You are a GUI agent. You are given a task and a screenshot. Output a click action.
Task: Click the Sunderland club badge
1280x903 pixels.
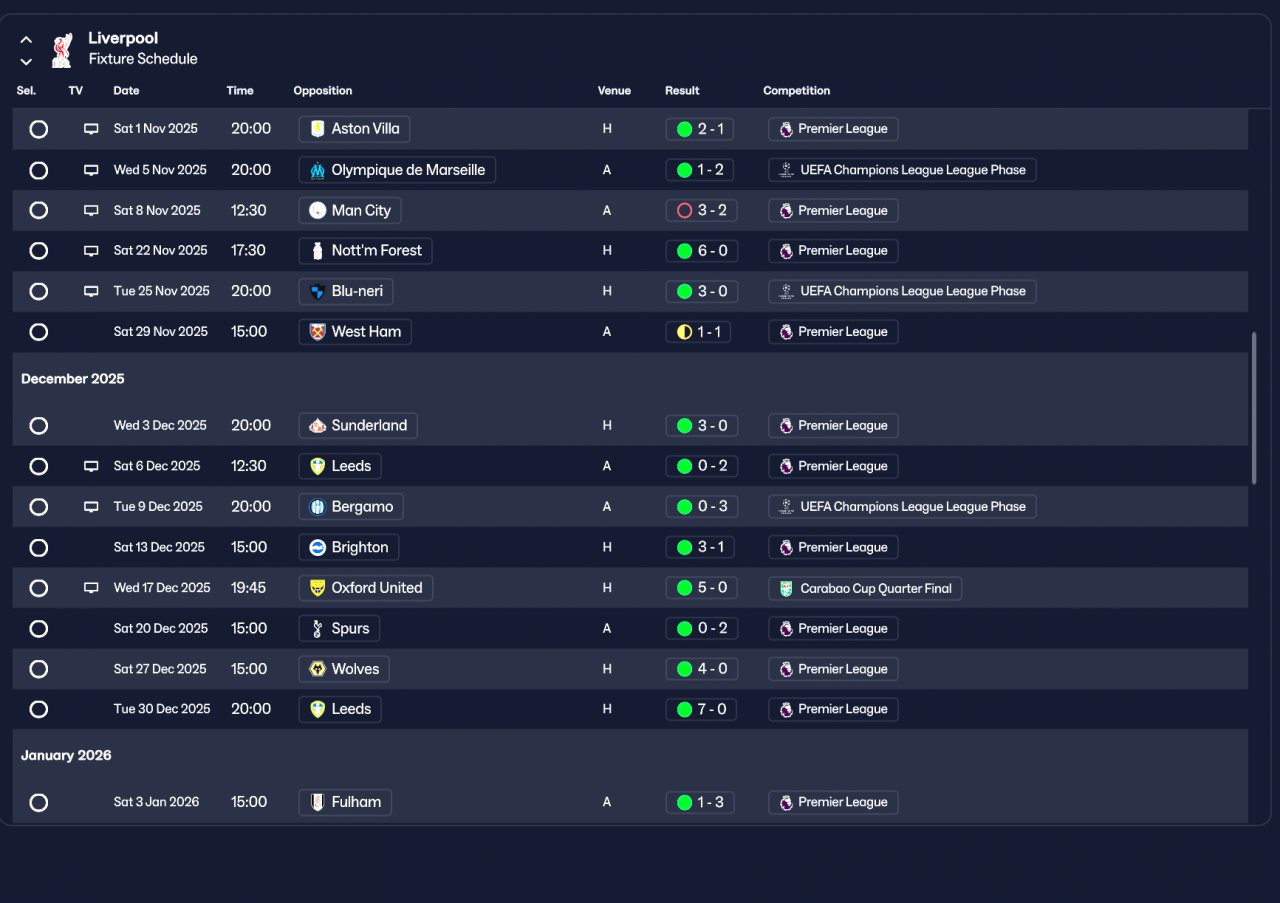point(317,426)
